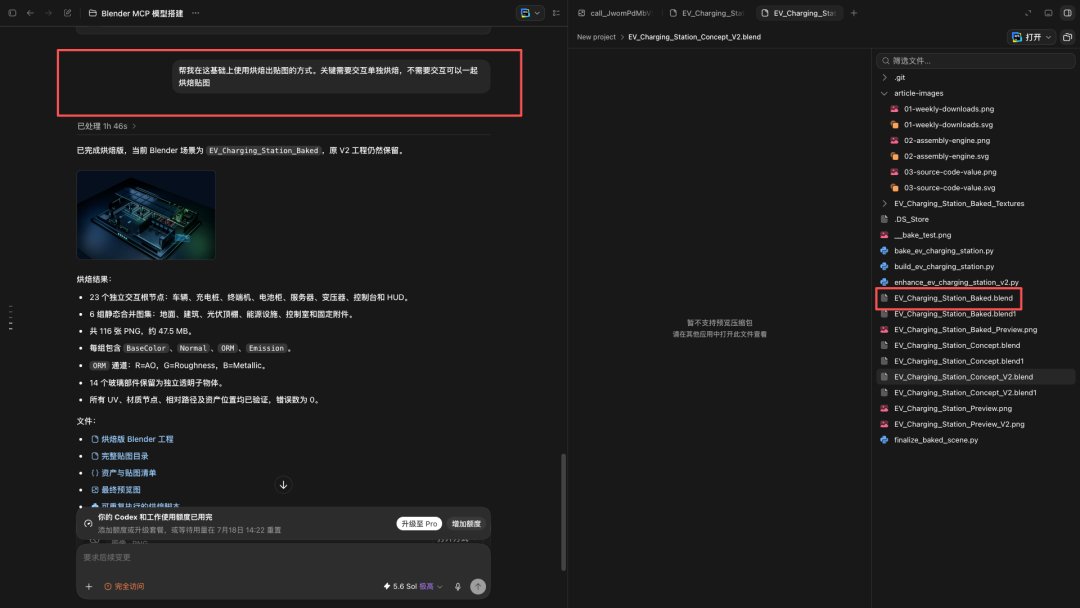The image size is (1080, 608).
Task: Click the copy windows icon beside 打开
Action: click(x=1068, y=37)
